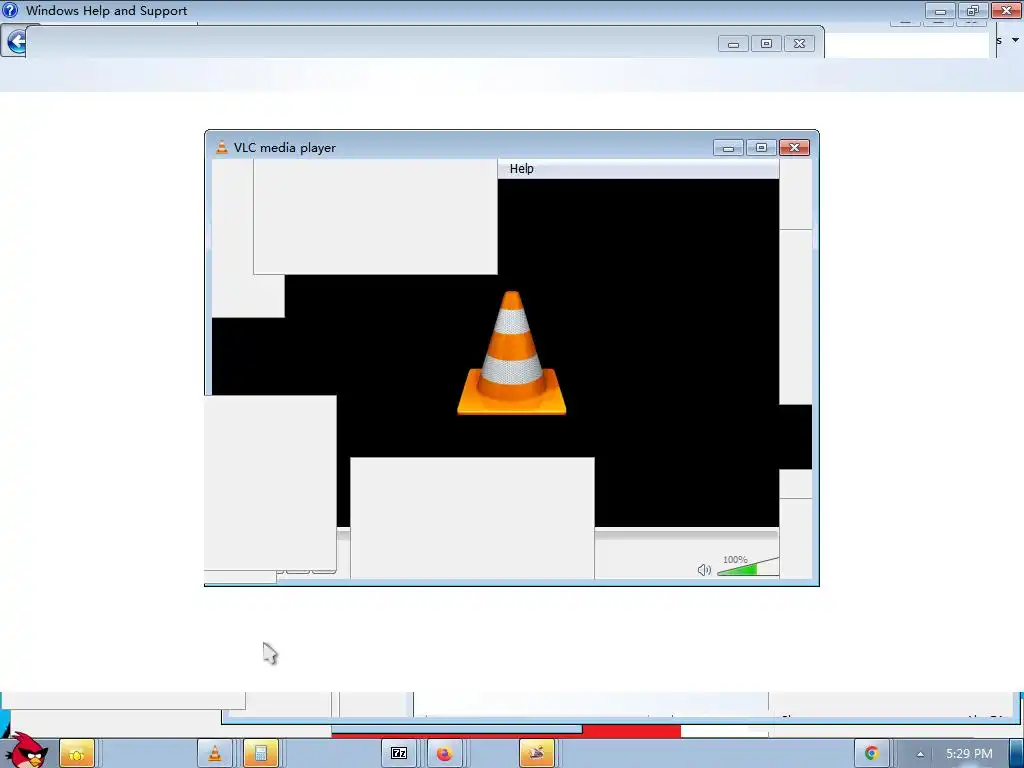1024x768 pixels.
Task: Open Calculator from the taskbar
Action: click(x=261, y=754)
